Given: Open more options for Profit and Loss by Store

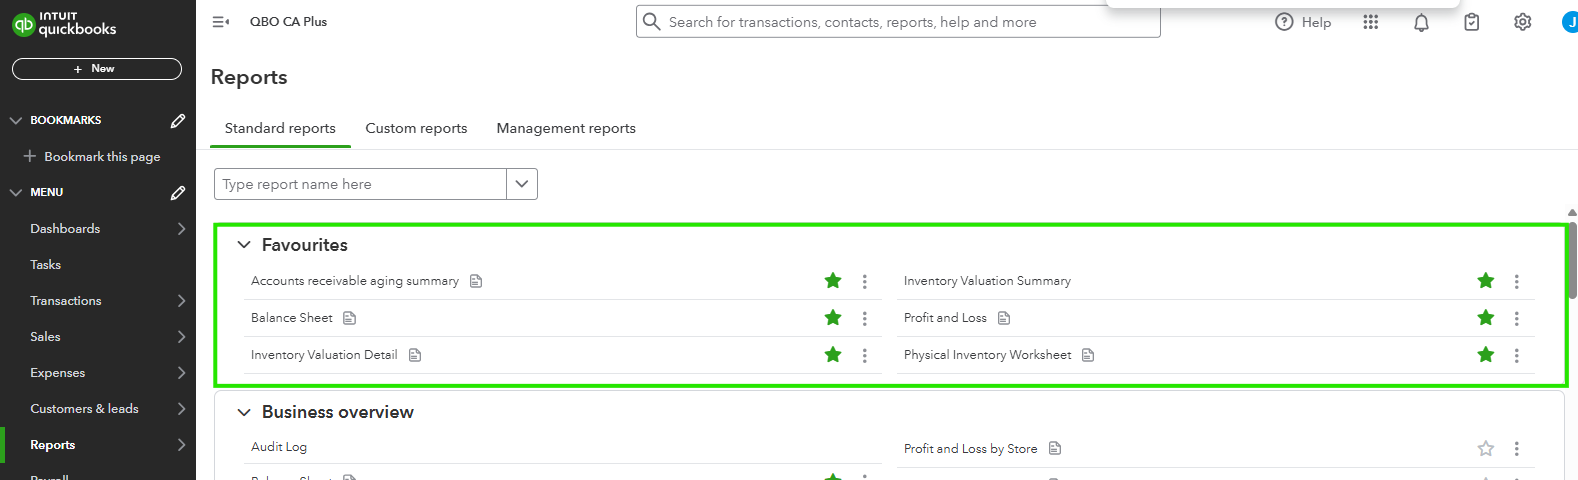Looking at the screenshot, I should (1517, 449).
